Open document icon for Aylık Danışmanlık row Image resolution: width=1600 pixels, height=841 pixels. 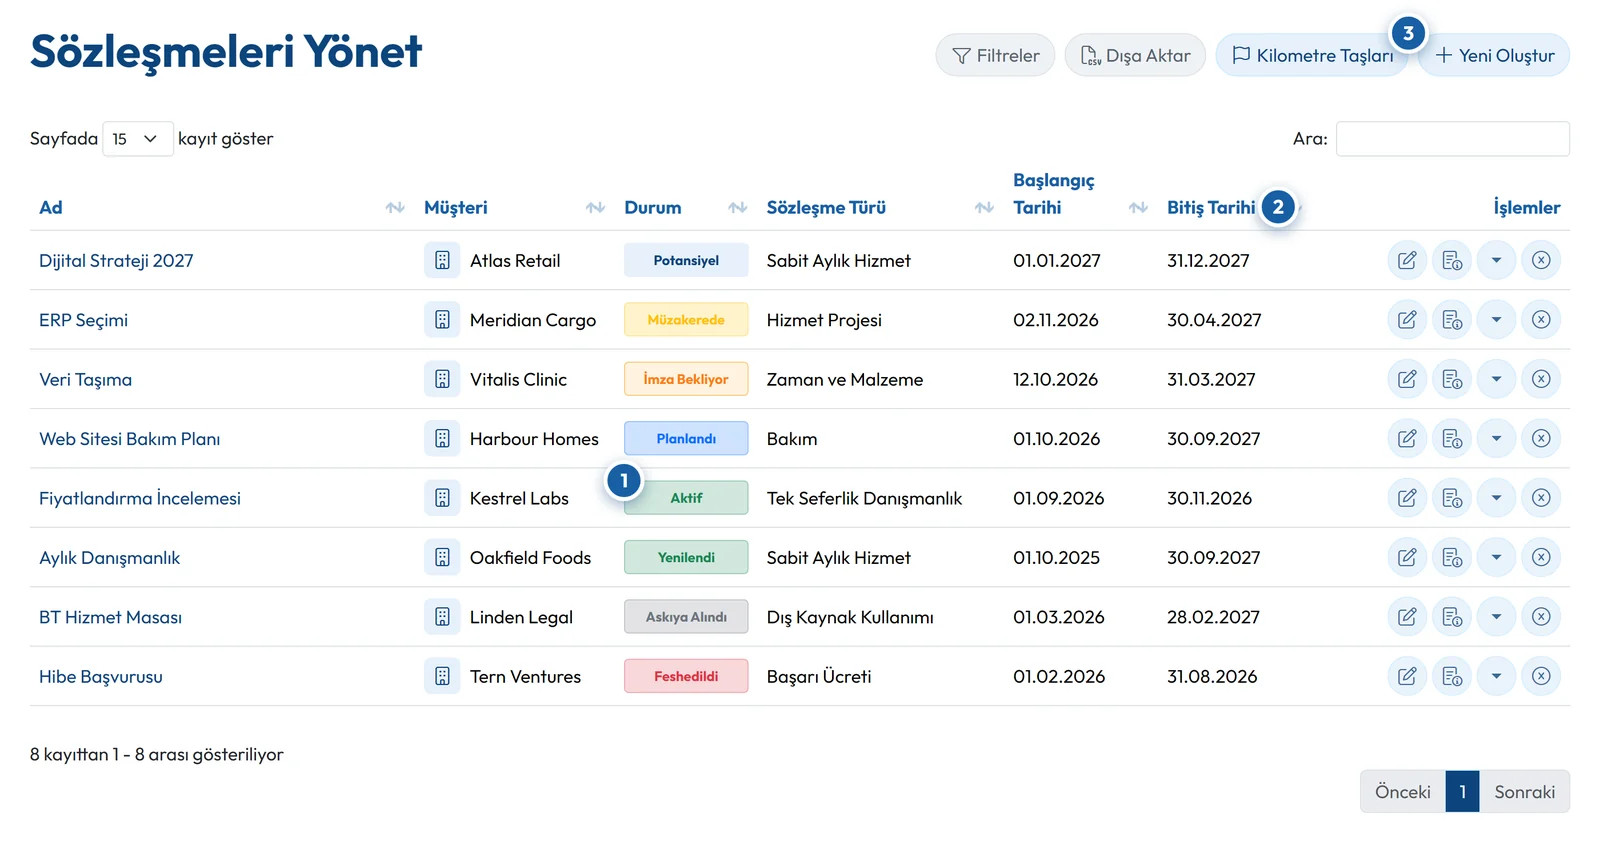tap(1452, 557)
